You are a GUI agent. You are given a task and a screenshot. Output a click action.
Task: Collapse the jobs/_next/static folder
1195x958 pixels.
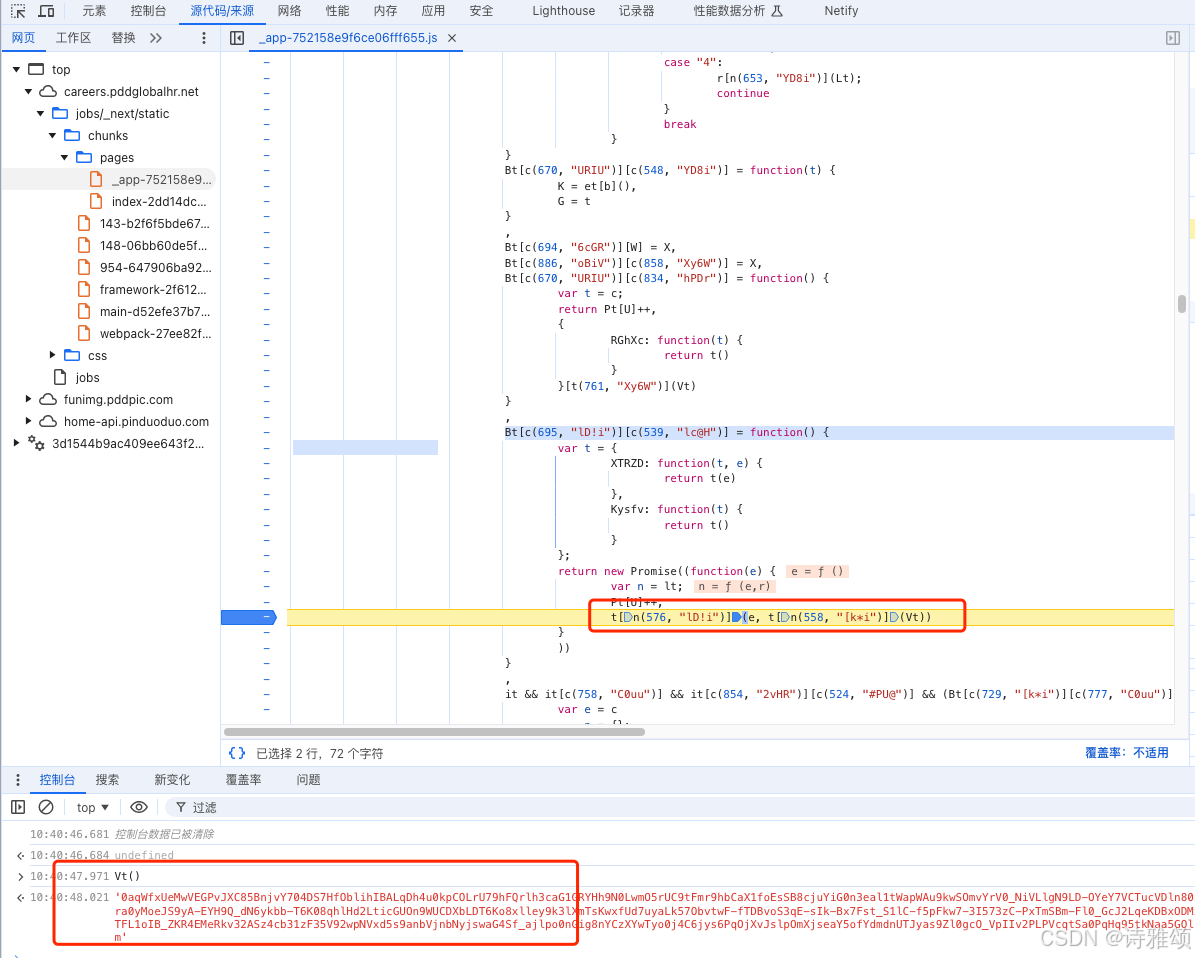(40, 114)
